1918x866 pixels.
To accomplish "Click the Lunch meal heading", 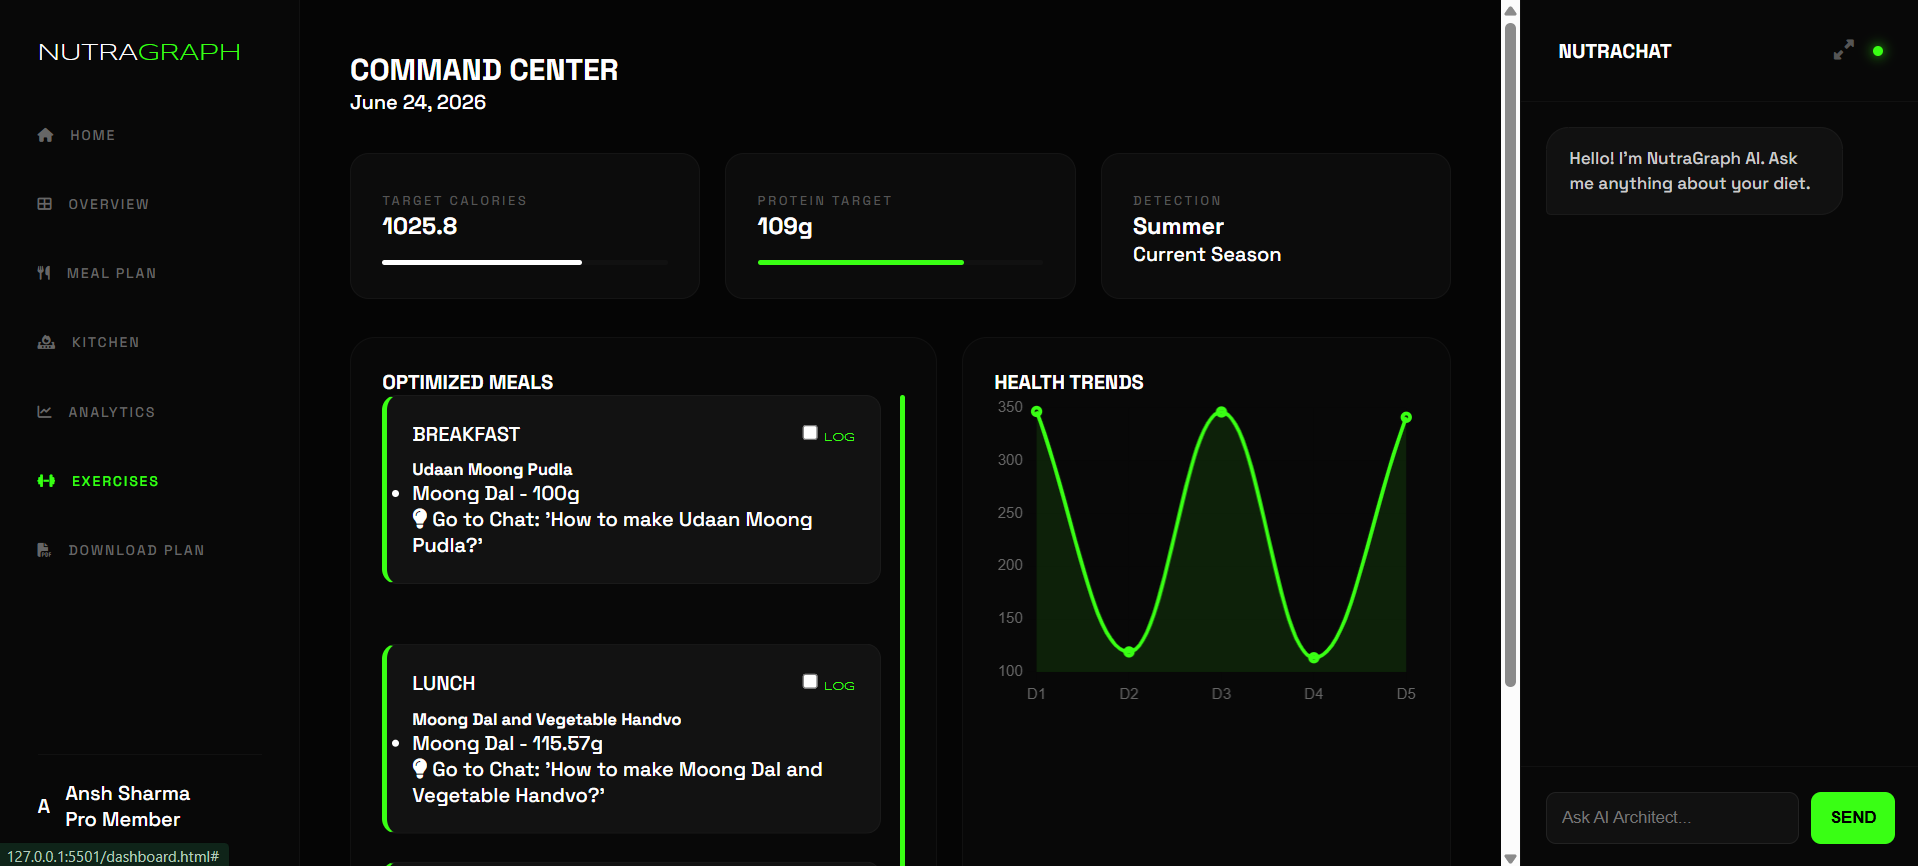I will (x=443, y=684).
